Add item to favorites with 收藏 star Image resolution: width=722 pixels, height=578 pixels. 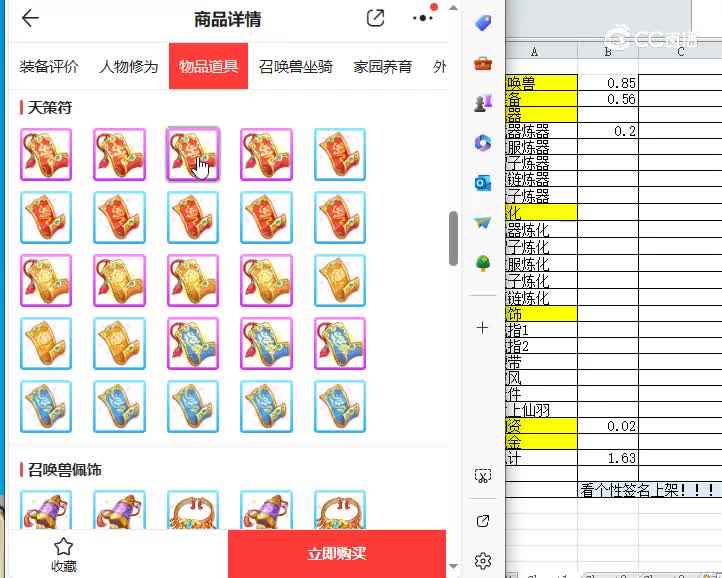click(63, 555)
